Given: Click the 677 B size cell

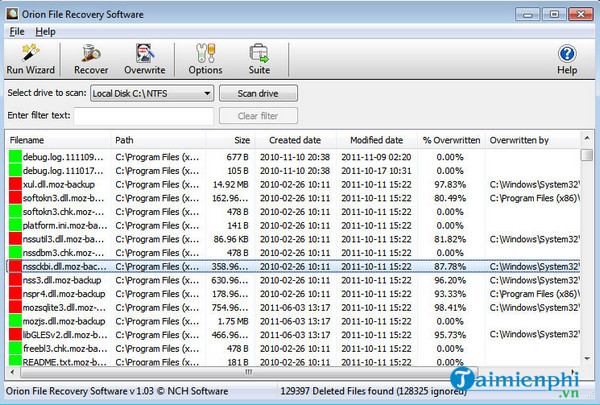Looking at the screenshot, I should [237, 157].
